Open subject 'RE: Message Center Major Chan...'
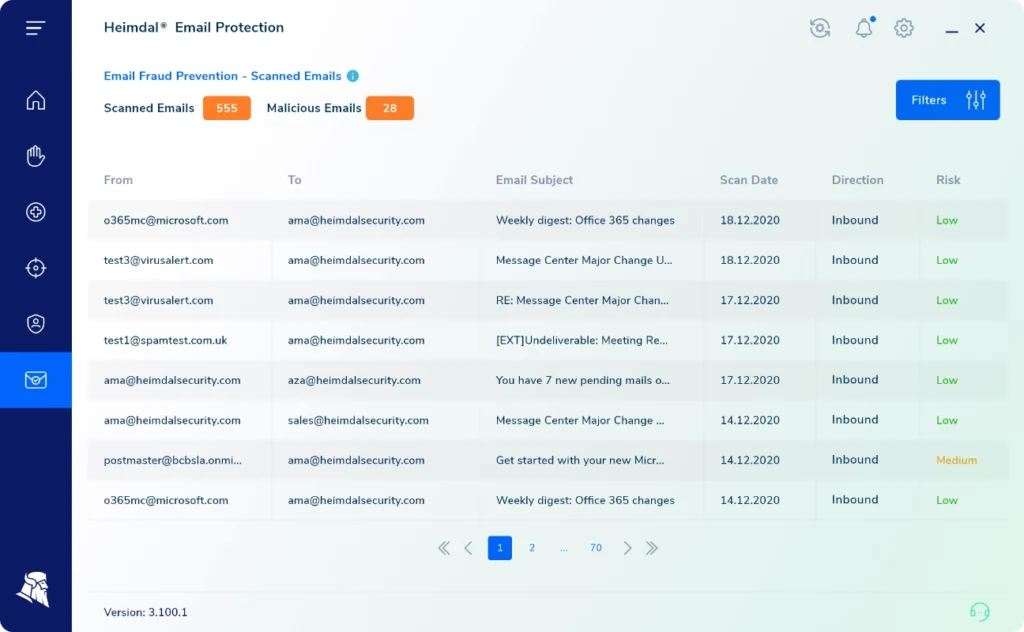Image resolution: width=1024 pixels, height=632 pixels. point(583,300)
